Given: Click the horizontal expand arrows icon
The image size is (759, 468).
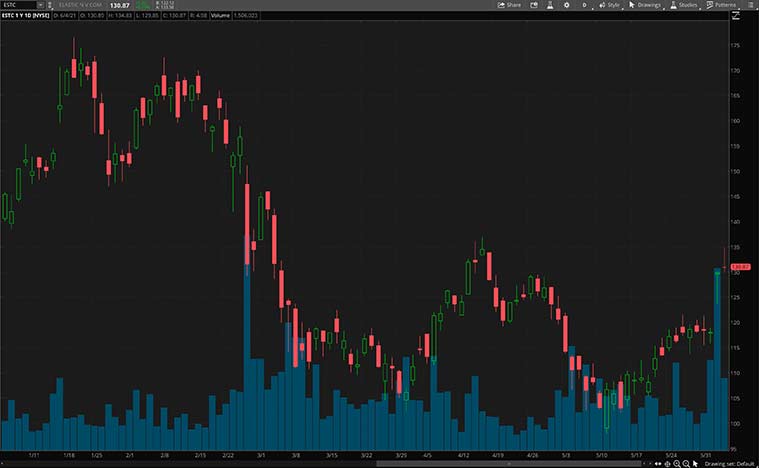Looking at the screenshot, I should (657, 464).
